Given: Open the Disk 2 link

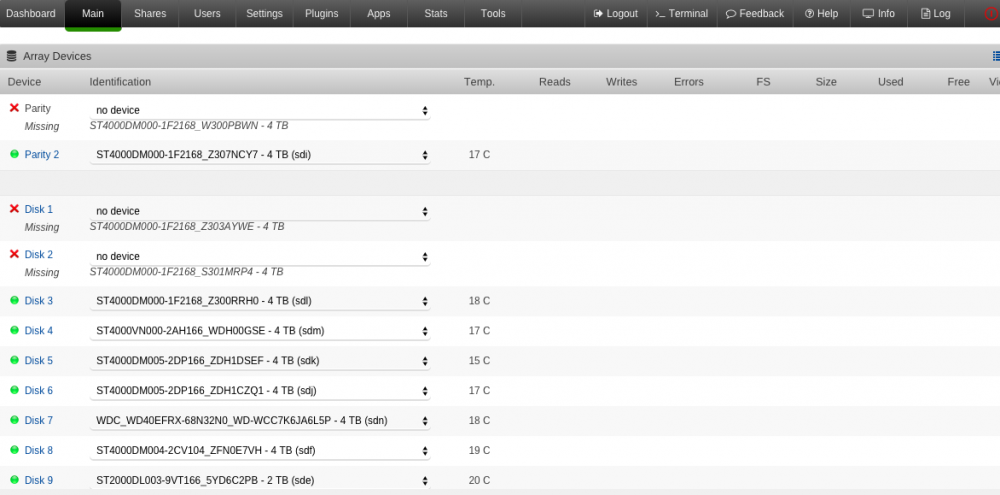Looking at the screenshot, I should pyautogui.click(x=38, y=255).
